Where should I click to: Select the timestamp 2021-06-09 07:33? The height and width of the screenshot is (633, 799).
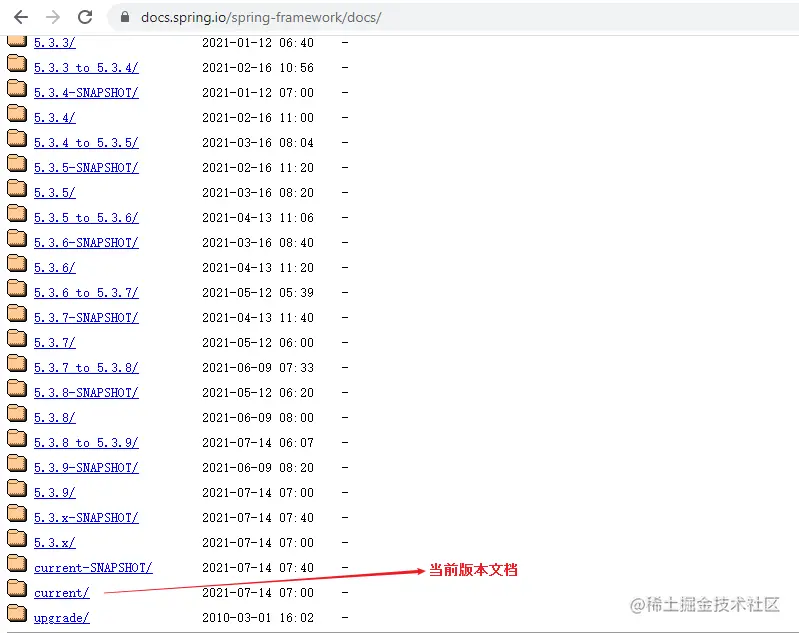coord(258,367)
